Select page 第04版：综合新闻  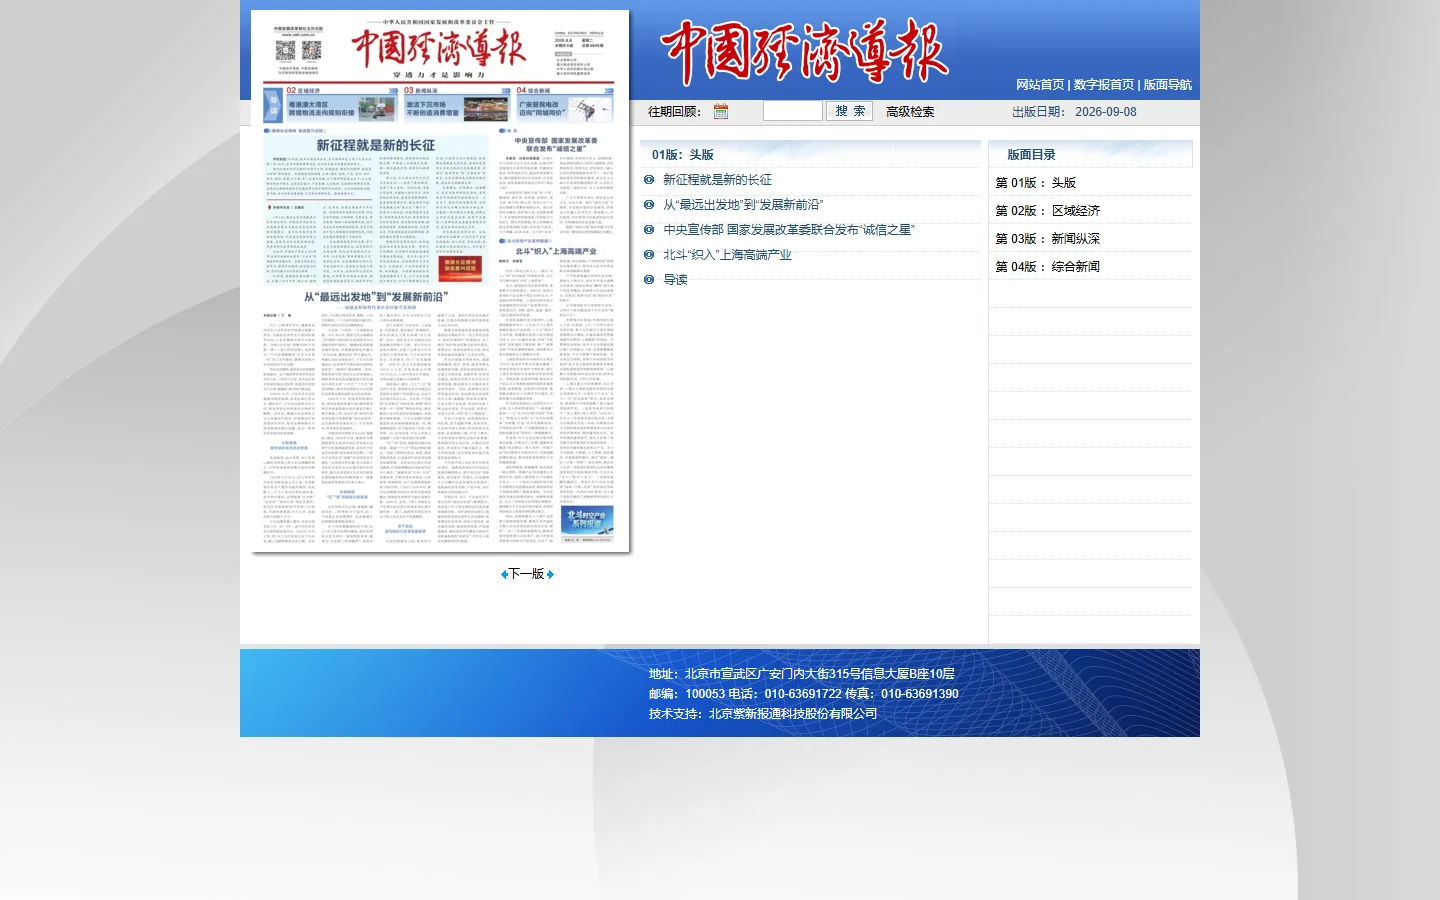coord(1048,267)
